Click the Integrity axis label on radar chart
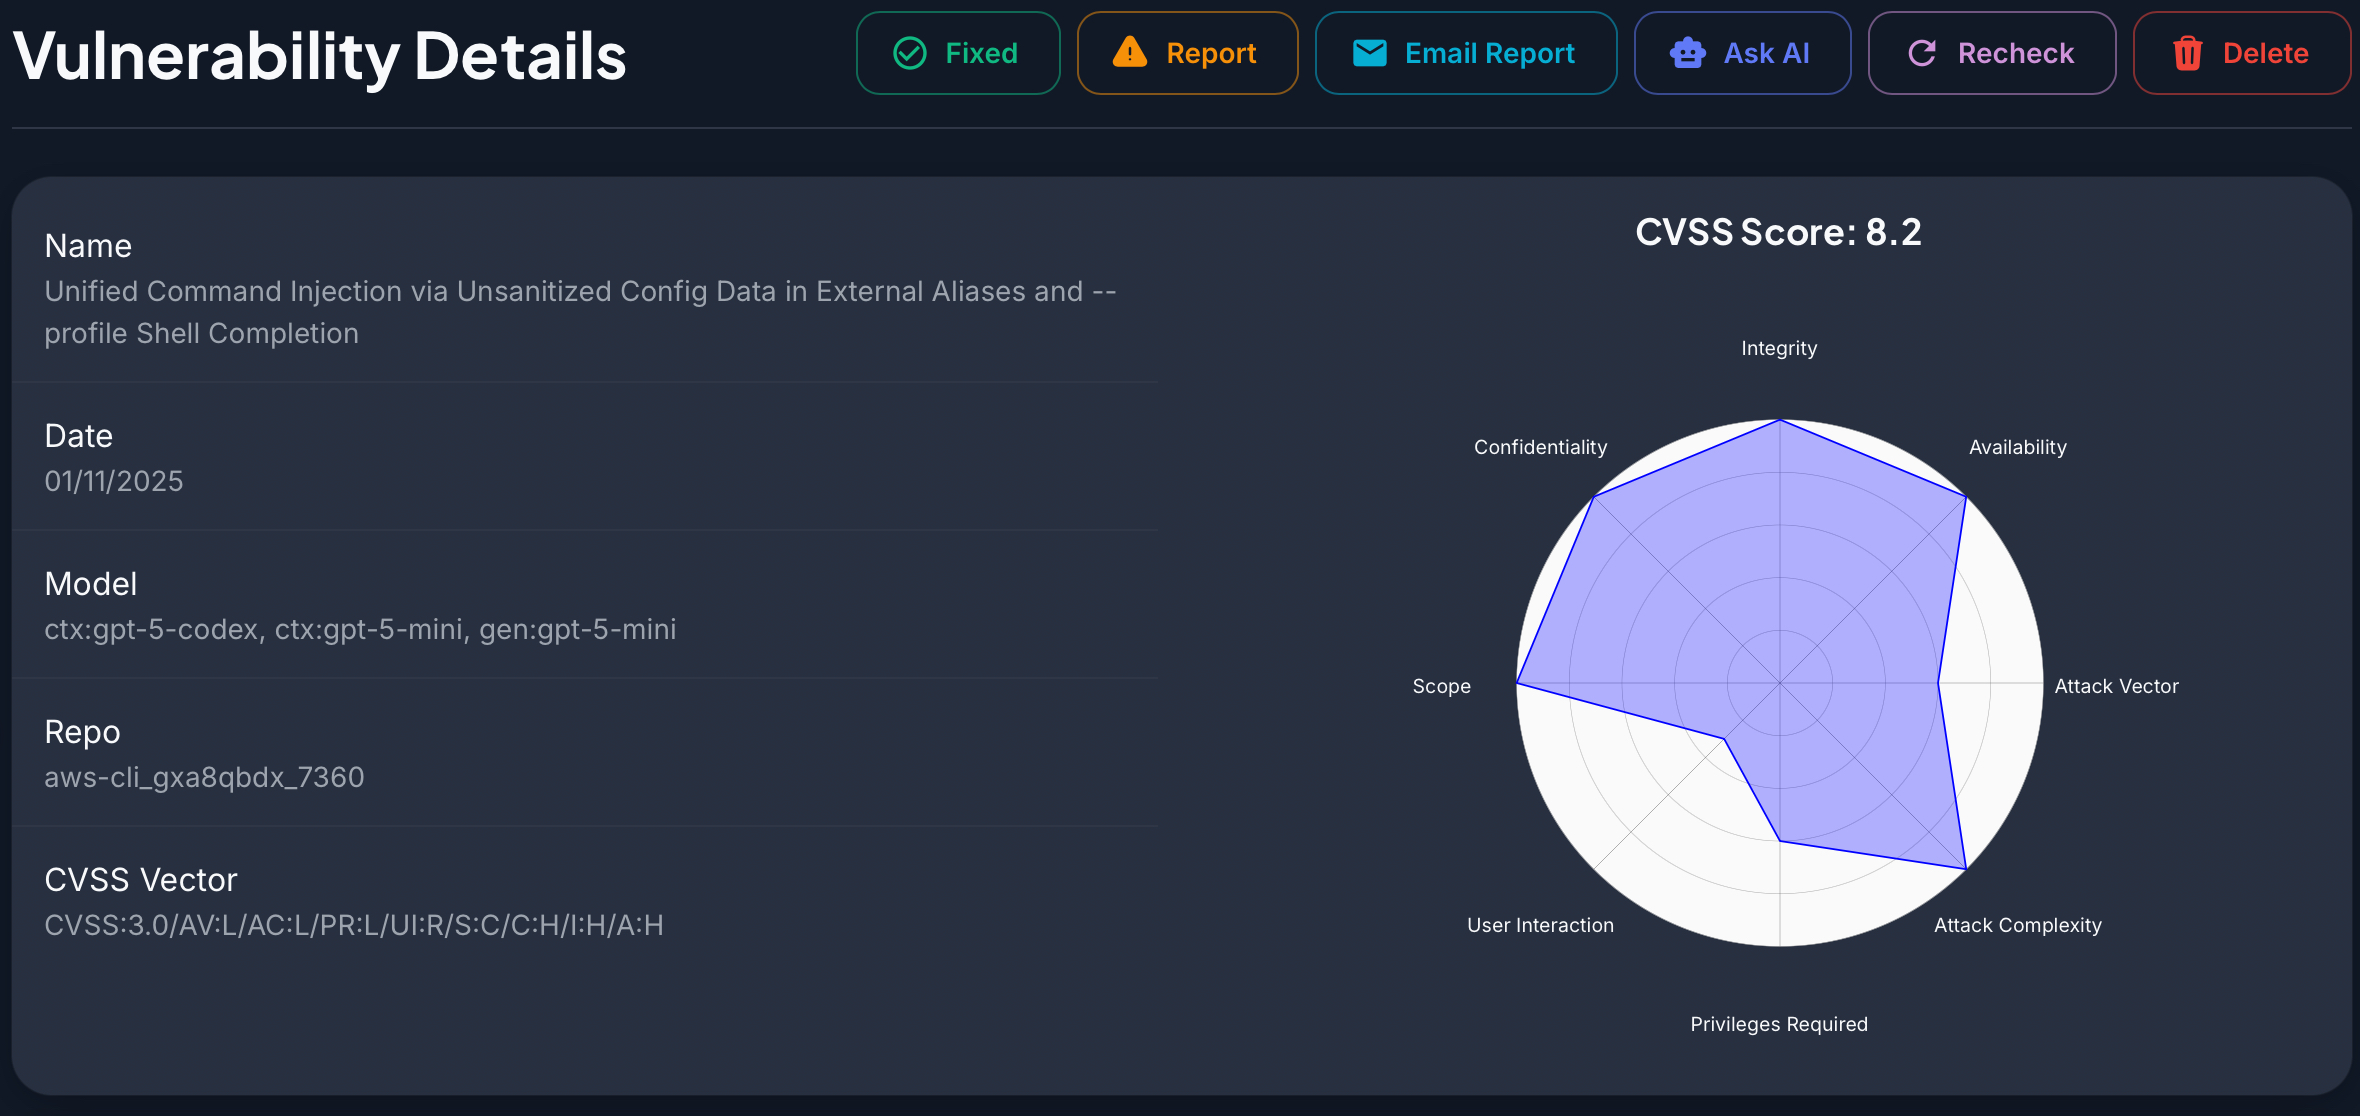Image resolution: width=2360 pixels, height=1116 pixels. coord(1779,348)
